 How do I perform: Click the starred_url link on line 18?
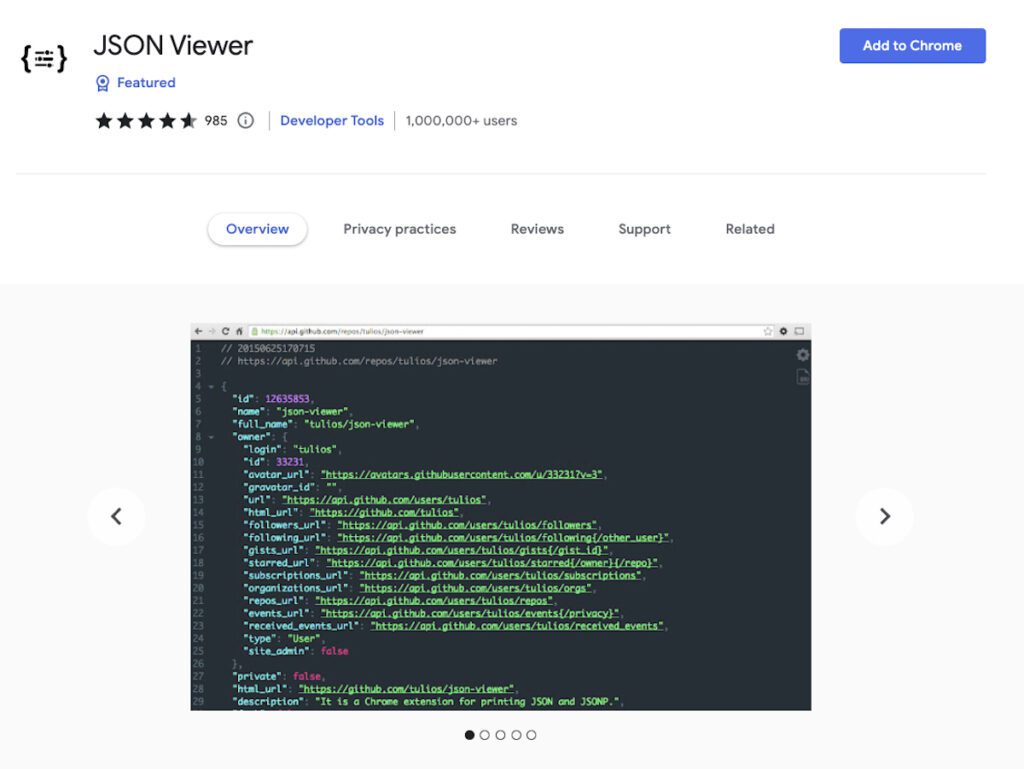pyautogui.click(x=492, y=563)
